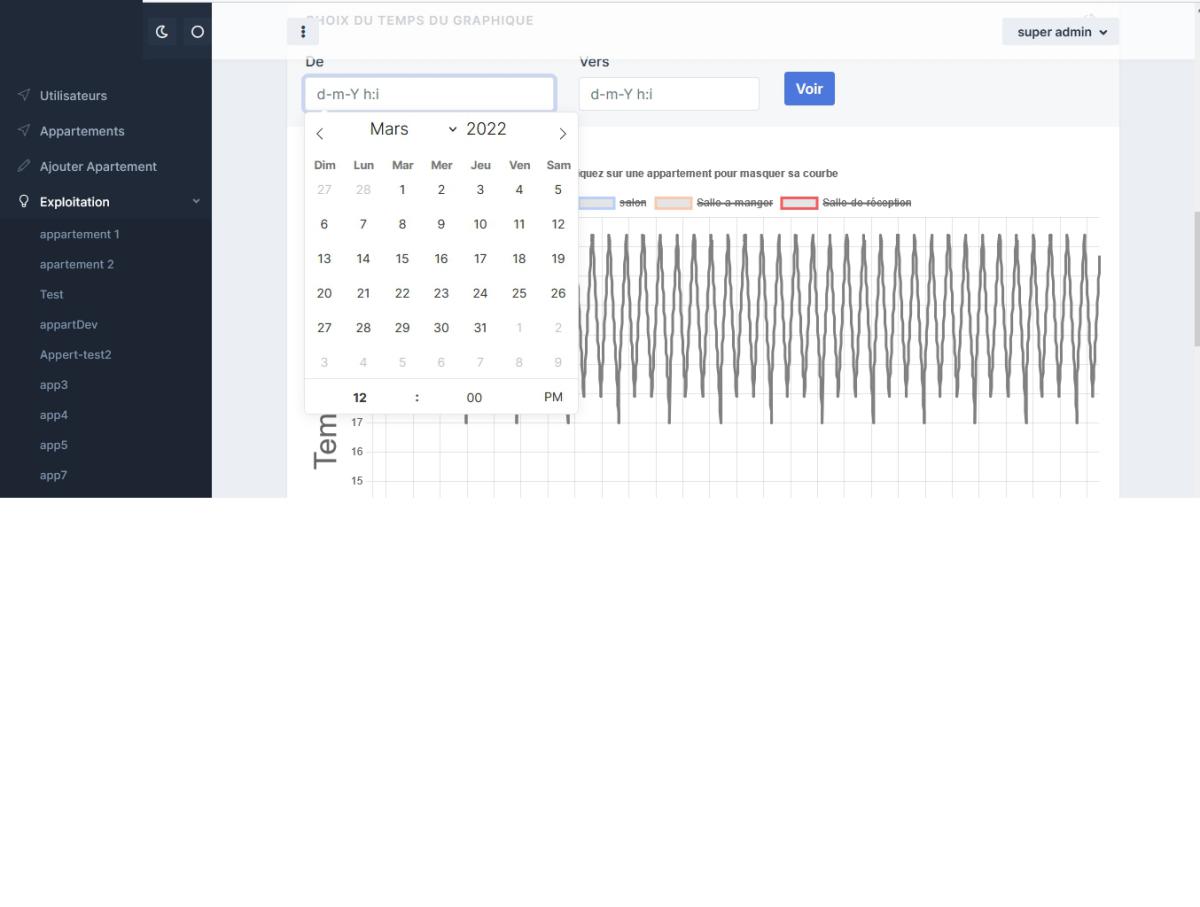Pick March 23 in the calendar

[x=441, y=294]
